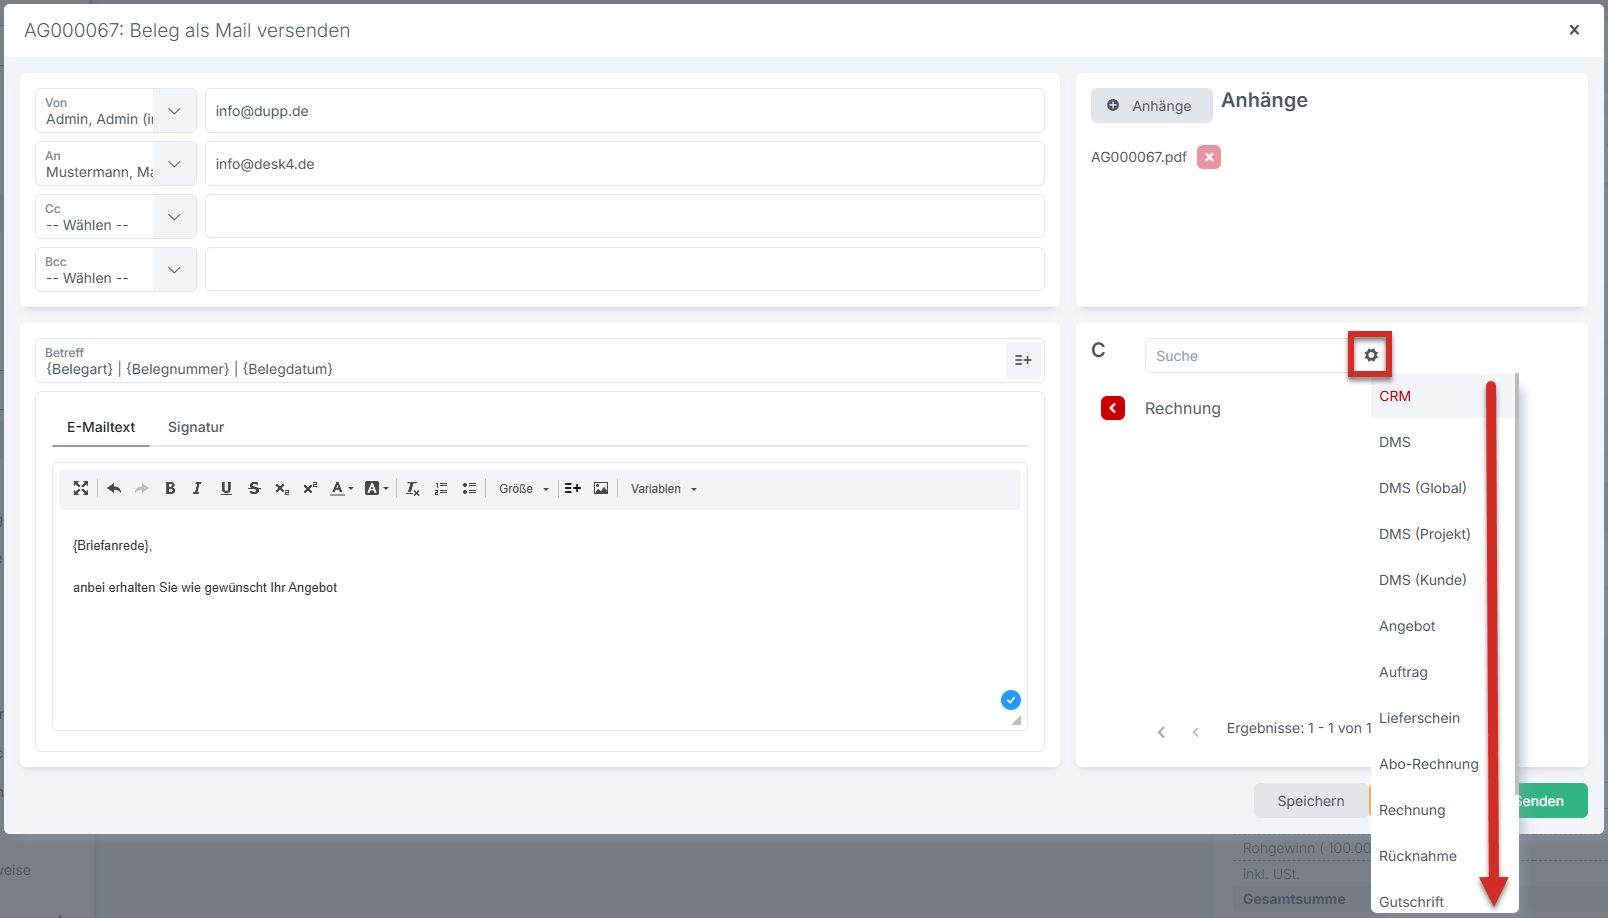Maximize the email text editor
The height and width of the screenshot is (918, 1608).
(81, 488)
